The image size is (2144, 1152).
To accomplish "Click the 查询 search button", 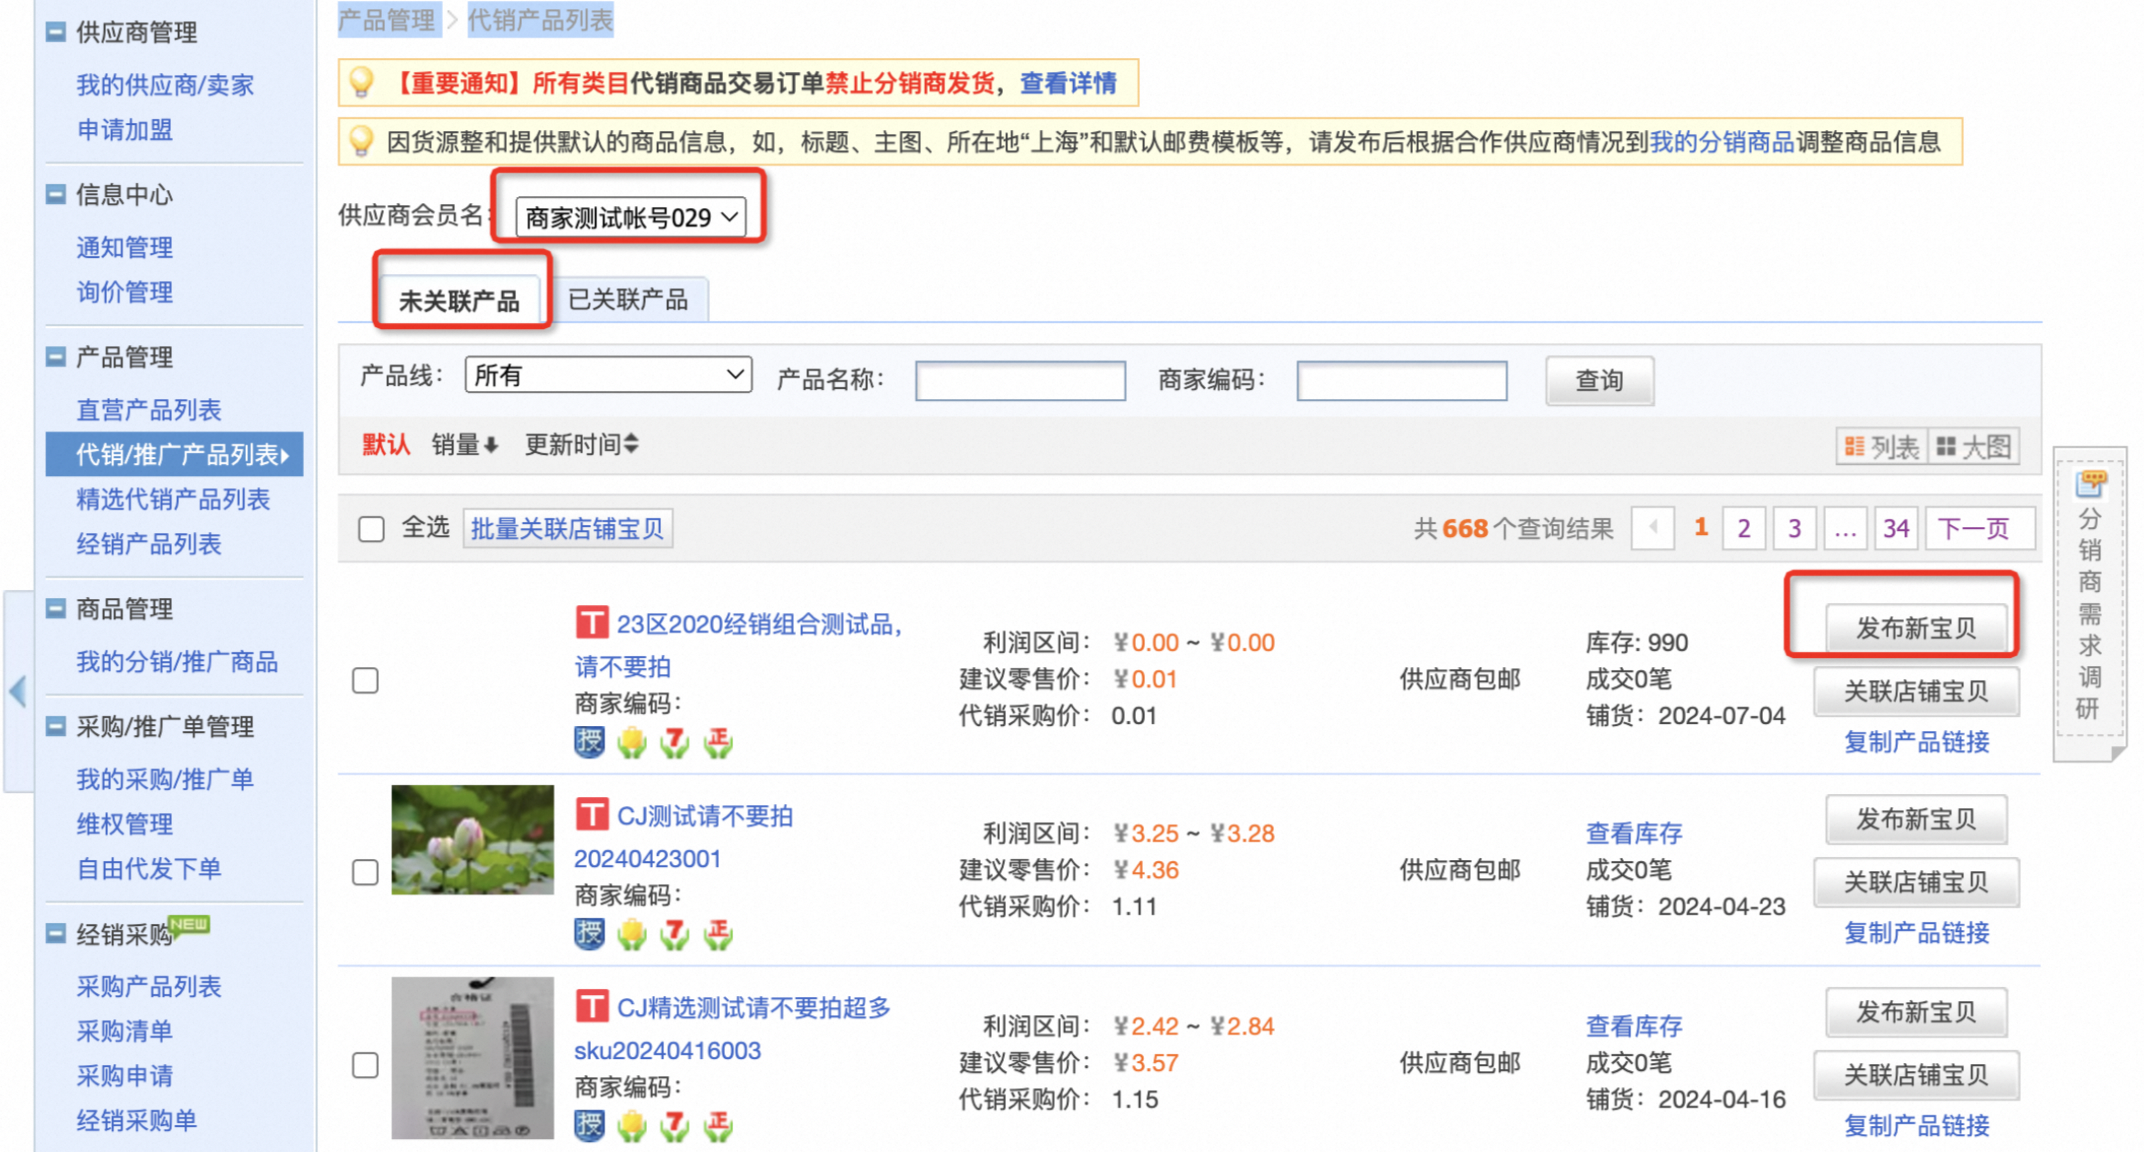I will pos(1599,380).
